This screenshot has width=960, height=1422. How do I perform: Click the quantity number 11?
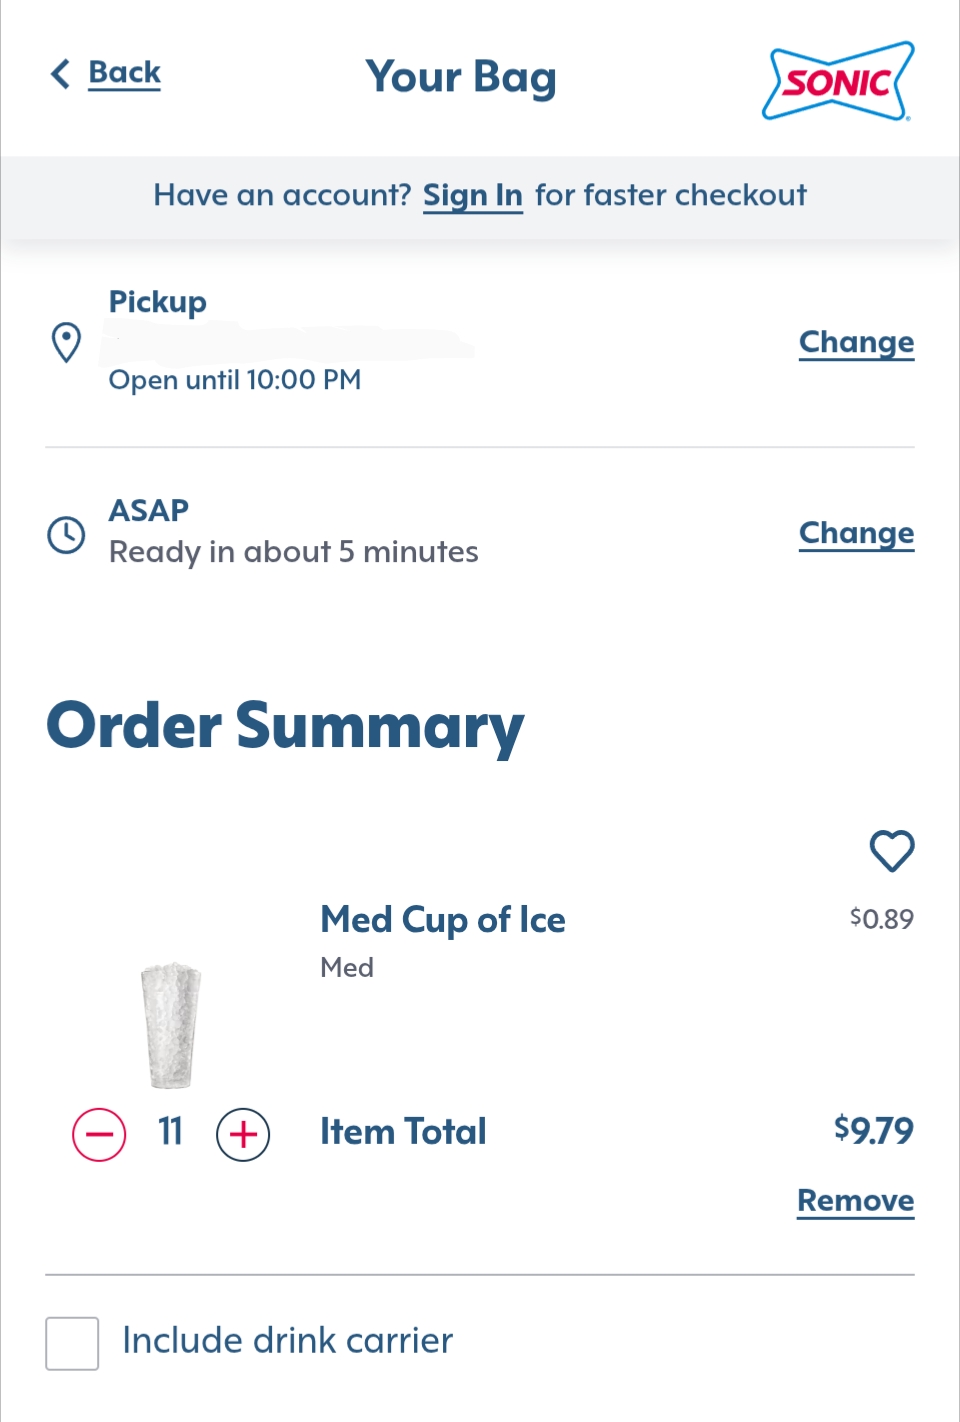pyautogui.click(x=170, y=1132)
